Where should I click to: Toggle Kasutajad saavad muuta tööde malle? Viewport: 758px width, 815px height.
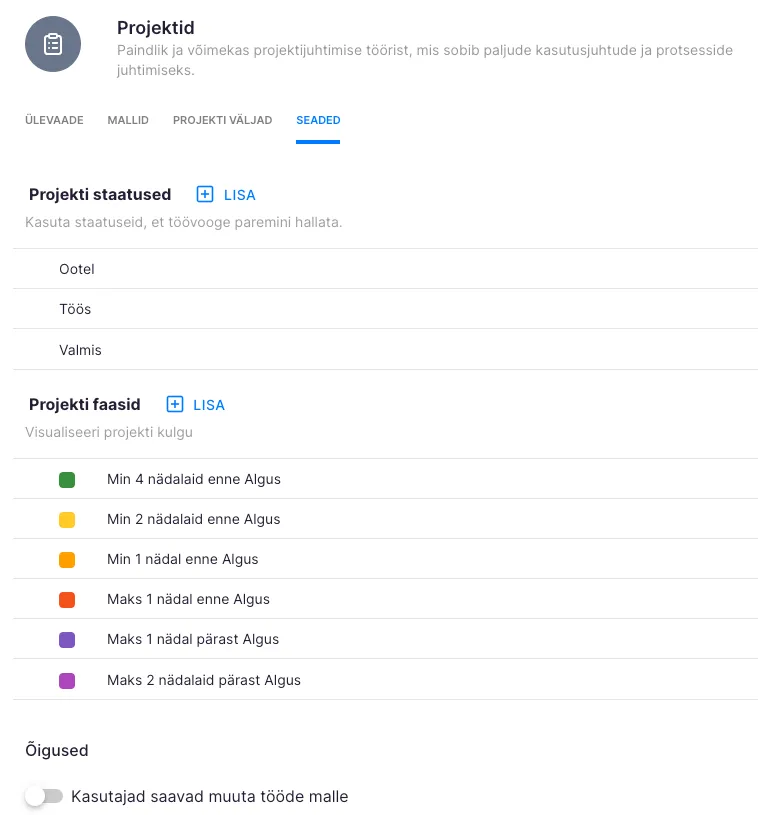point(44,797)
